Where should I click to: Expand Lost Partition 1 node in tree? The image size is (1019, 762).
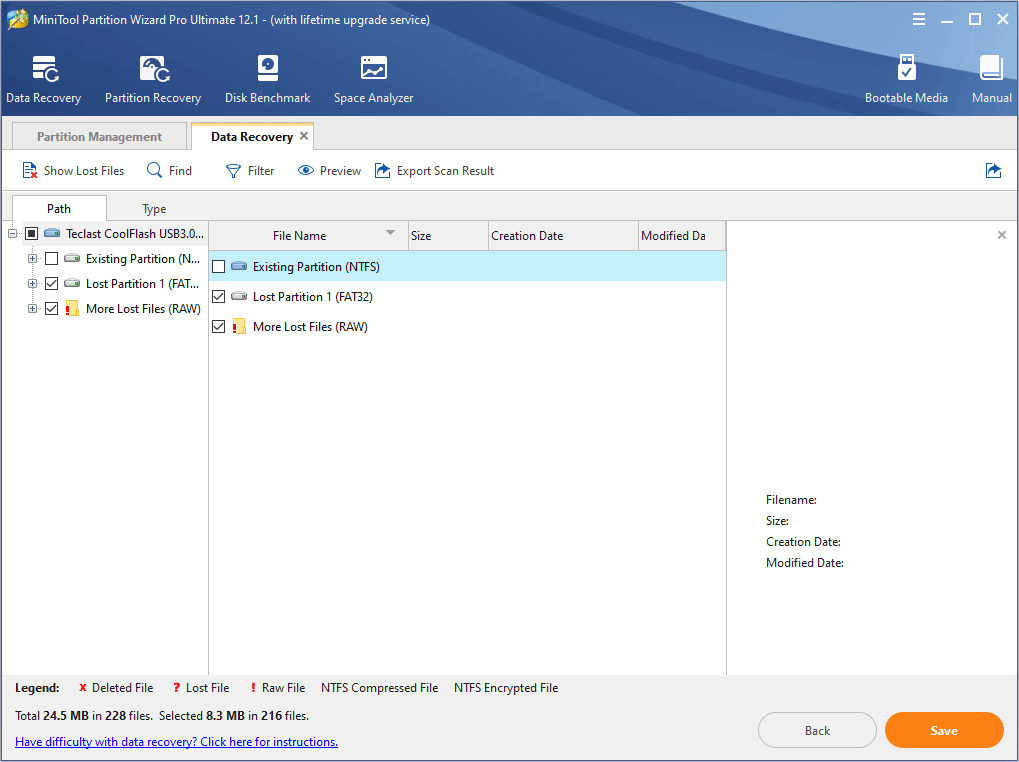tap(32, 283)
